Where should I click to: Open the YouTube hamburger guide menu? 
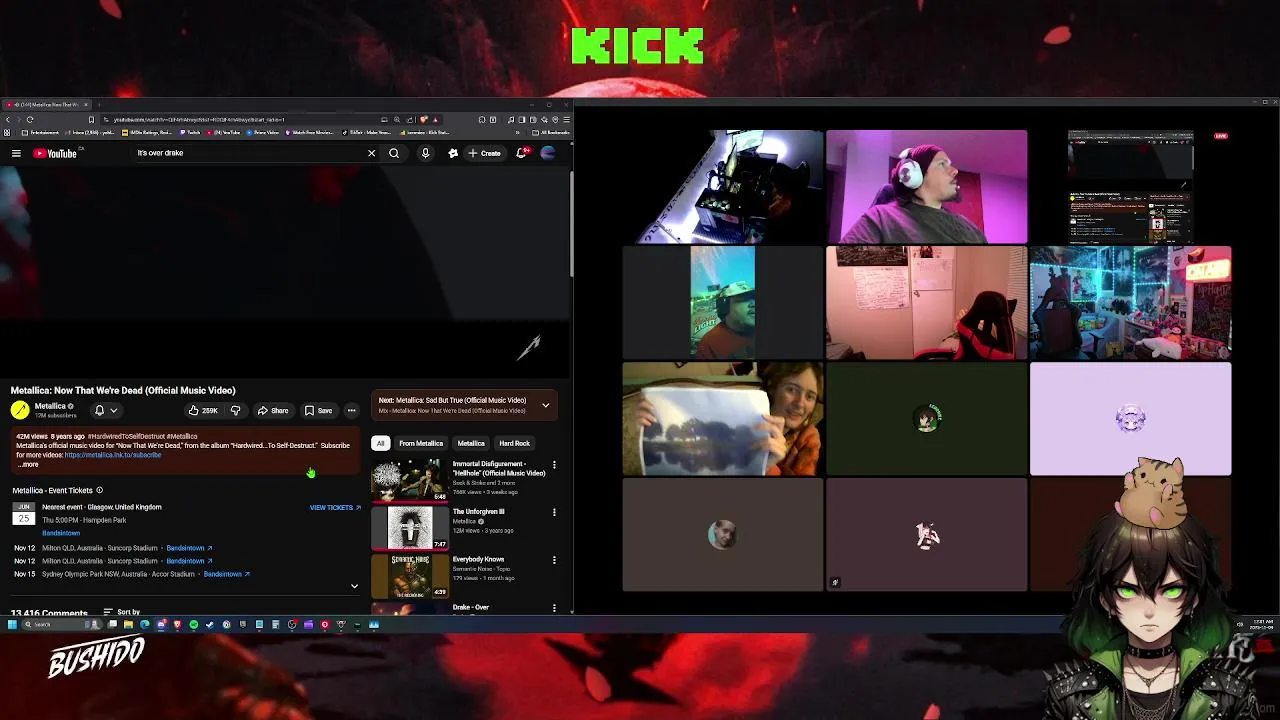[16, 153]
